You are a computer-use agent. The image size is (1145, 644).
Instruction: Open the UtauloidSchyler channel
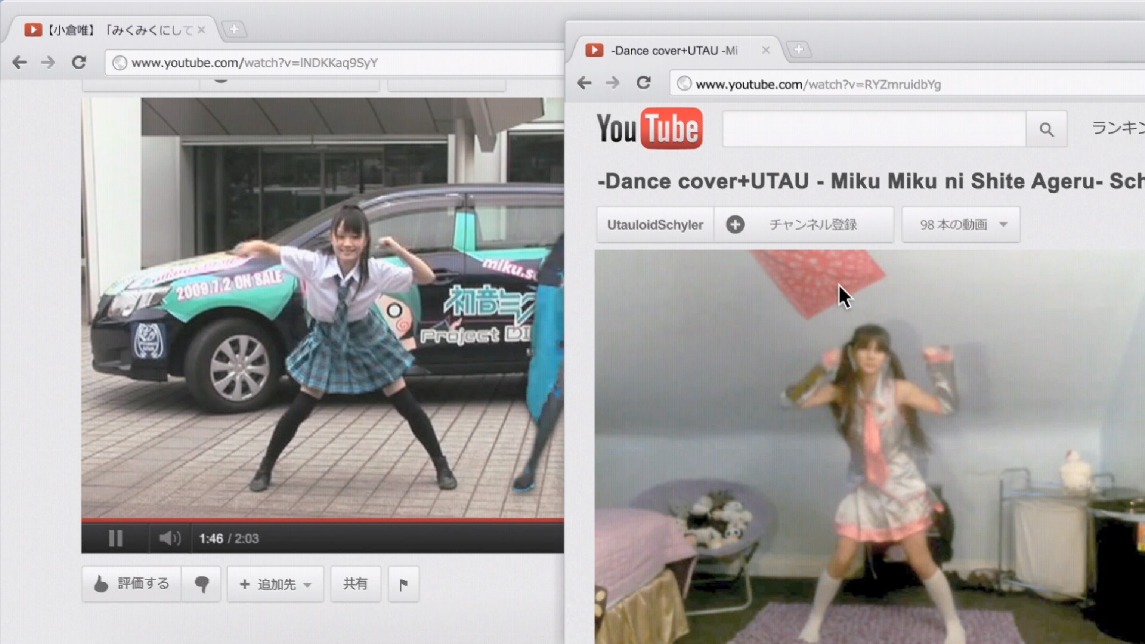tap(655, 225)
